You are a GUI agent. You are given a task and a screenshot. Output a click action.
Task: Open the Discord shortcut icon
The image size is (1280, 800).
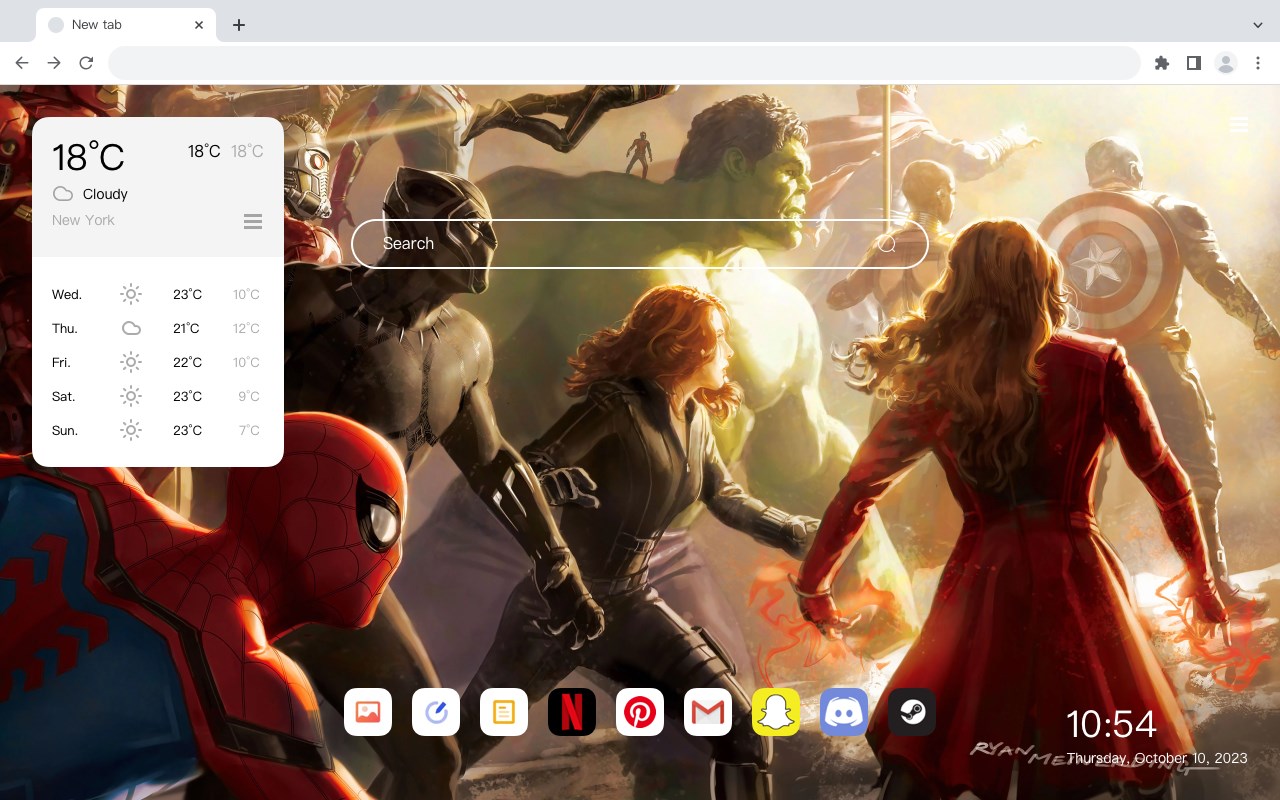click(844, 712)
